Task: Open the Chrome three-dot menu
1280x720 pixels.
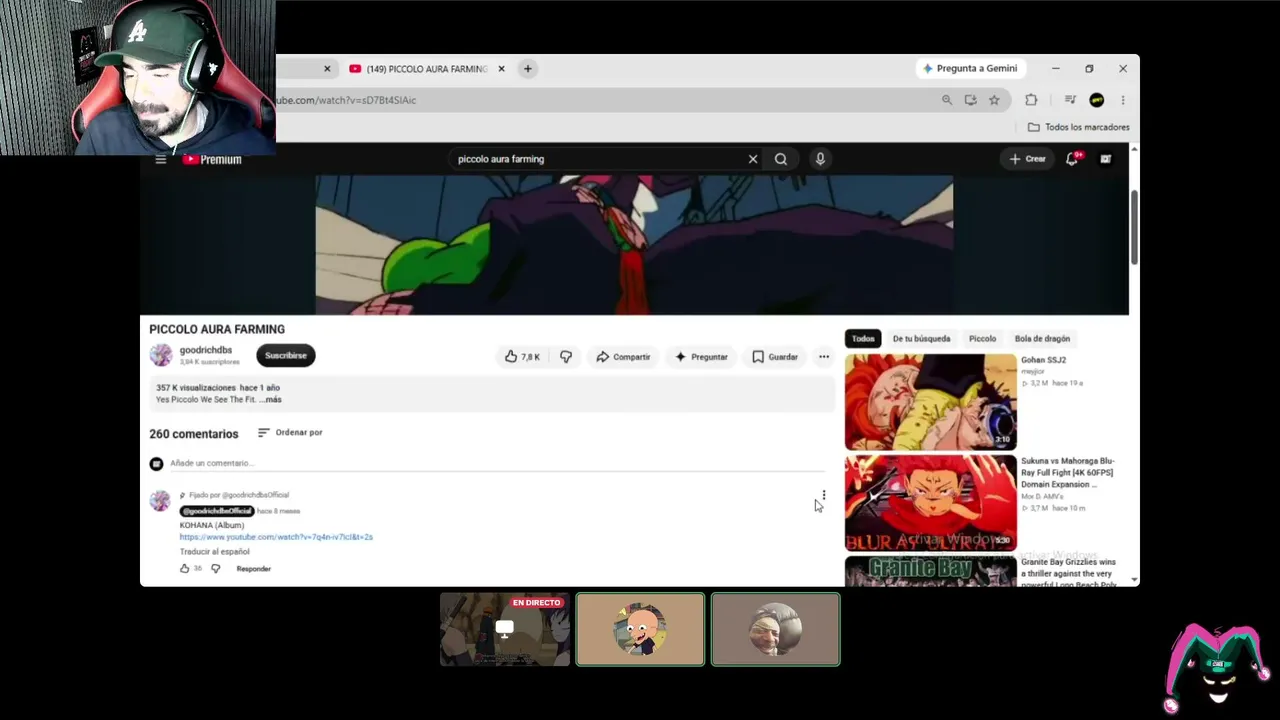Action: 1123,100
